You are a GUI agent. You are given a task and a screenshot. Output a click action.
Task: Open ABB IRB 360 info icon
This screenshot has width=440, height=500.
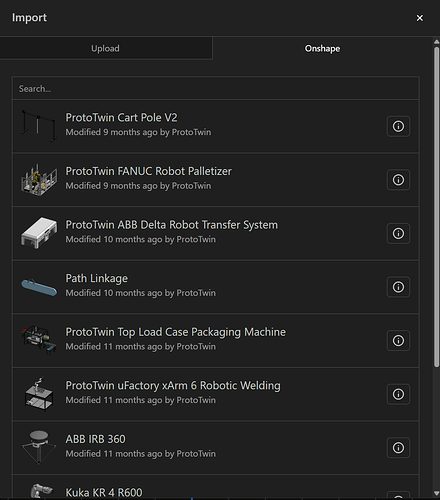[x=398, y=448]
